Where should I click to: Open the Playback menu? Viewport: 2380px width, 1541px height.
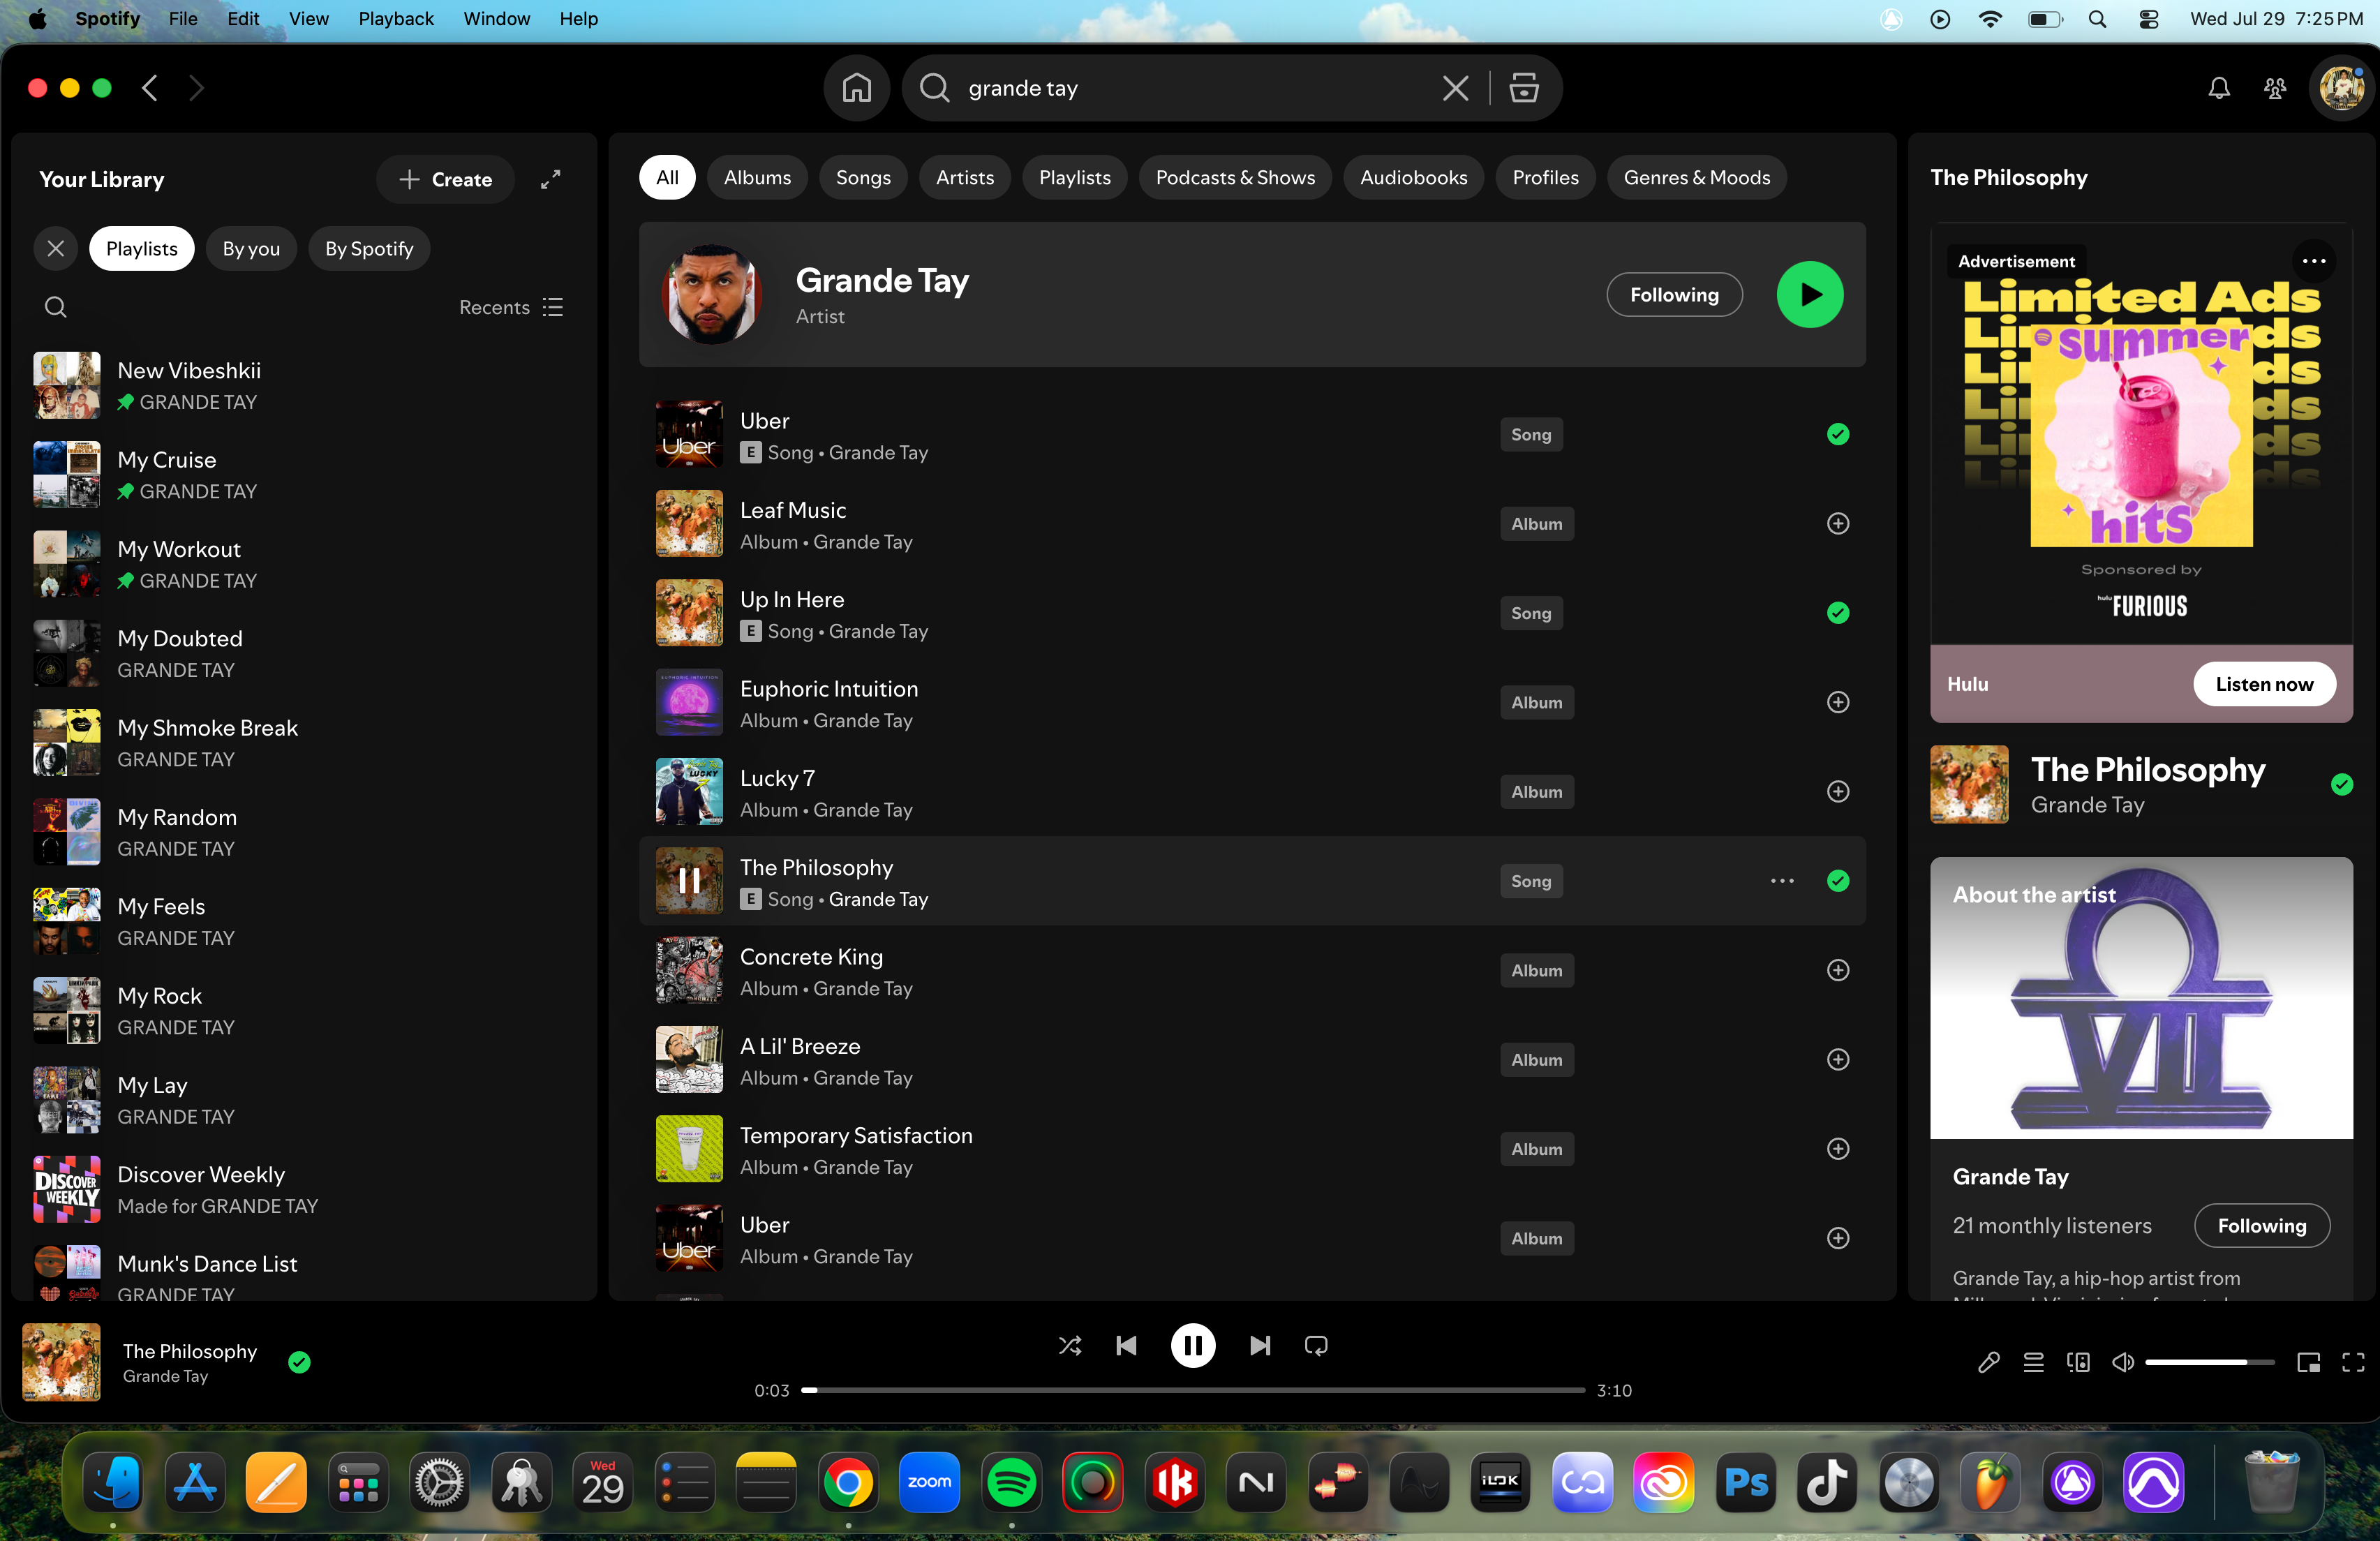point(396,19)
